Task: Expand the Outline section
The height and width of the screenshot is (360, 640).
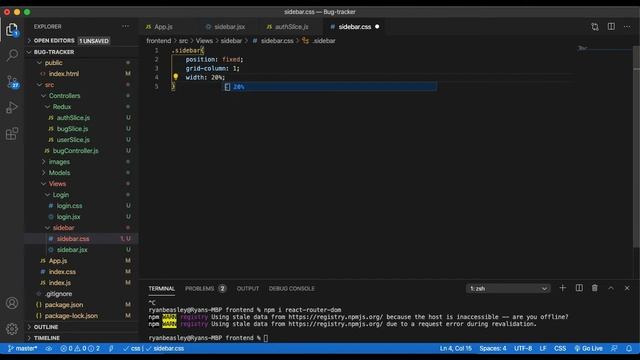Action: point(46,327)
